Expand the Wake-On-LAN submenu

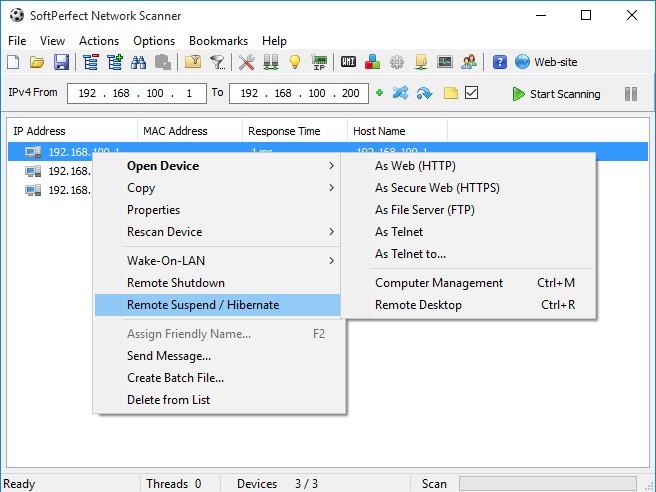click(x=218, y=261)
